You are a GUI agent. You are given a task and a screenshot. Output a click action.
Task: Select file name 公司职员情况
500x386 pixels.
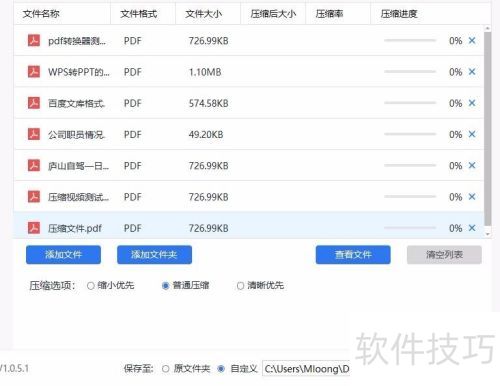pos(76,135)
